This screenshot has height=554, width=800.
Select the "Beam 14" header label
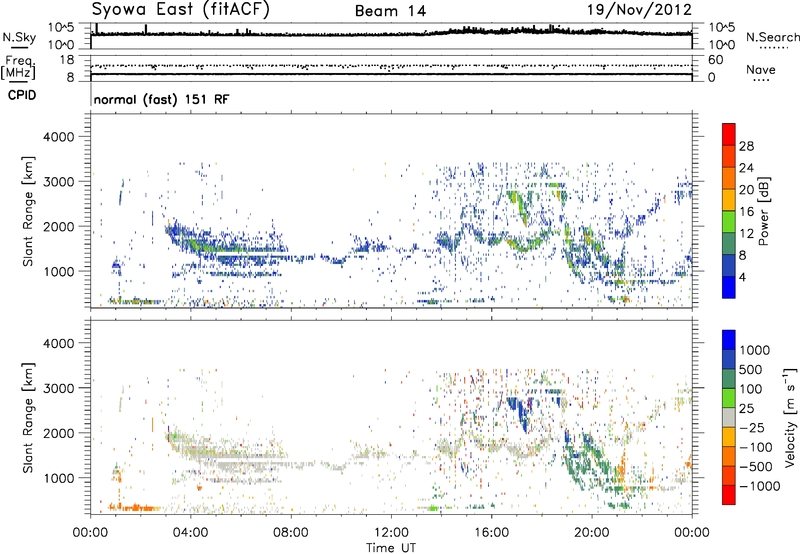390,11
